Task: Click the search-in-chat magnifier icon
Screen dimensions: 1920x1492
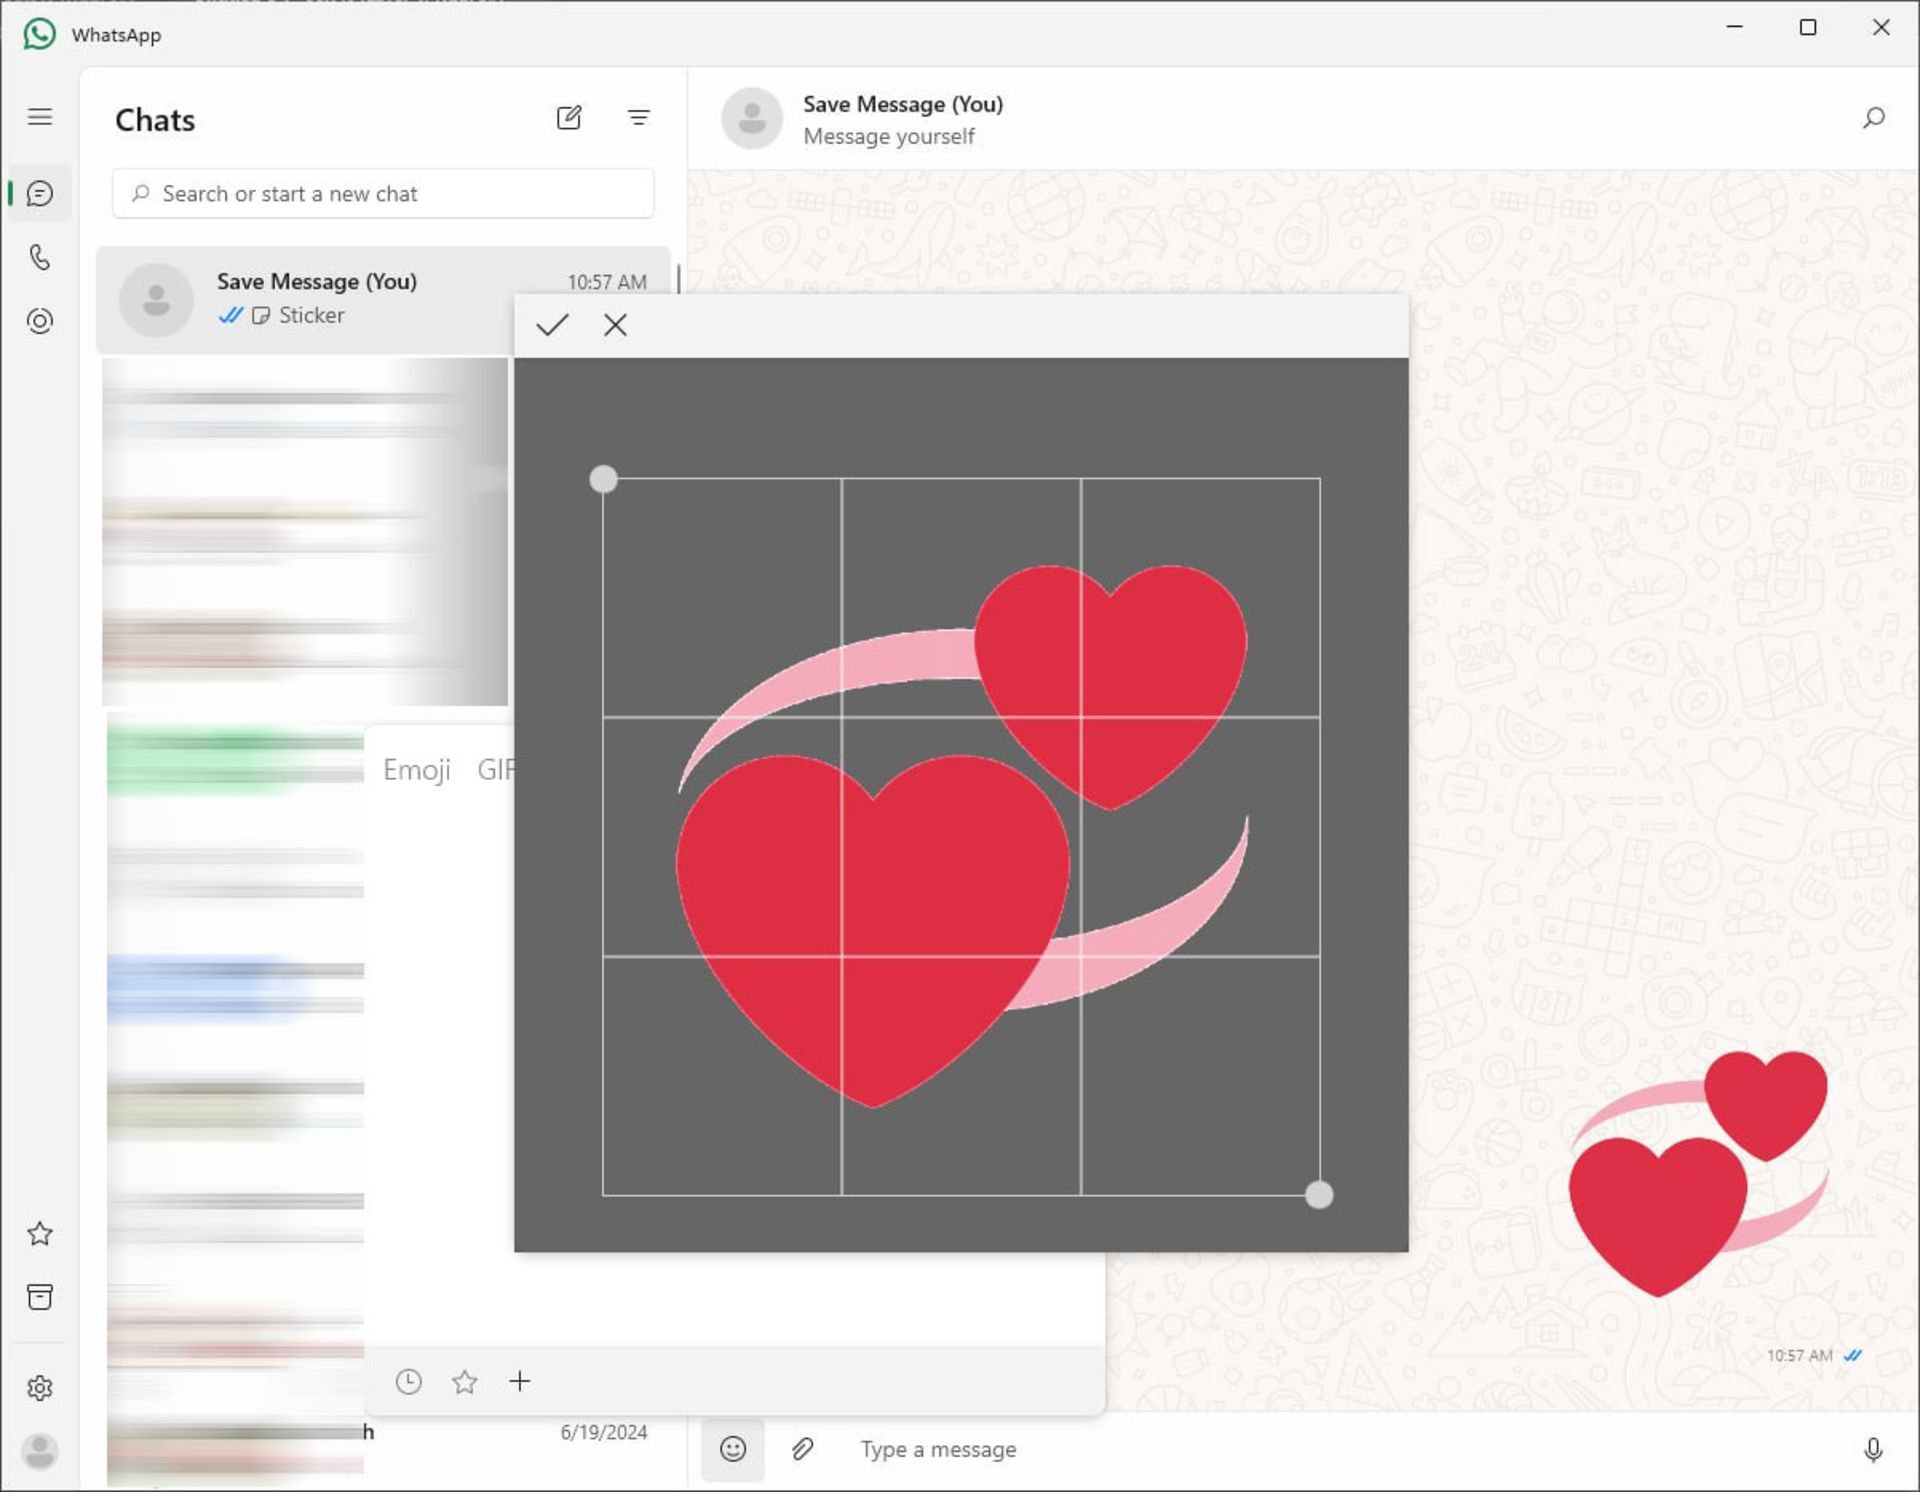Action: pos(1873,118)
